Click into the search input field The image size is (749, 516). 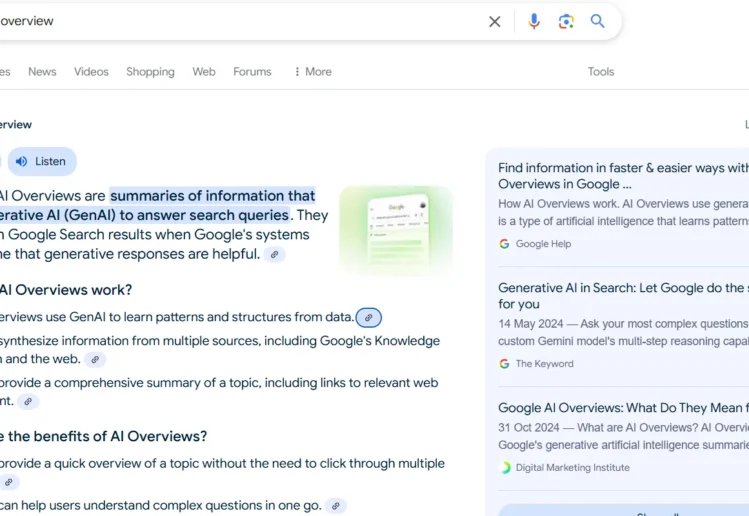coord(239,21)
